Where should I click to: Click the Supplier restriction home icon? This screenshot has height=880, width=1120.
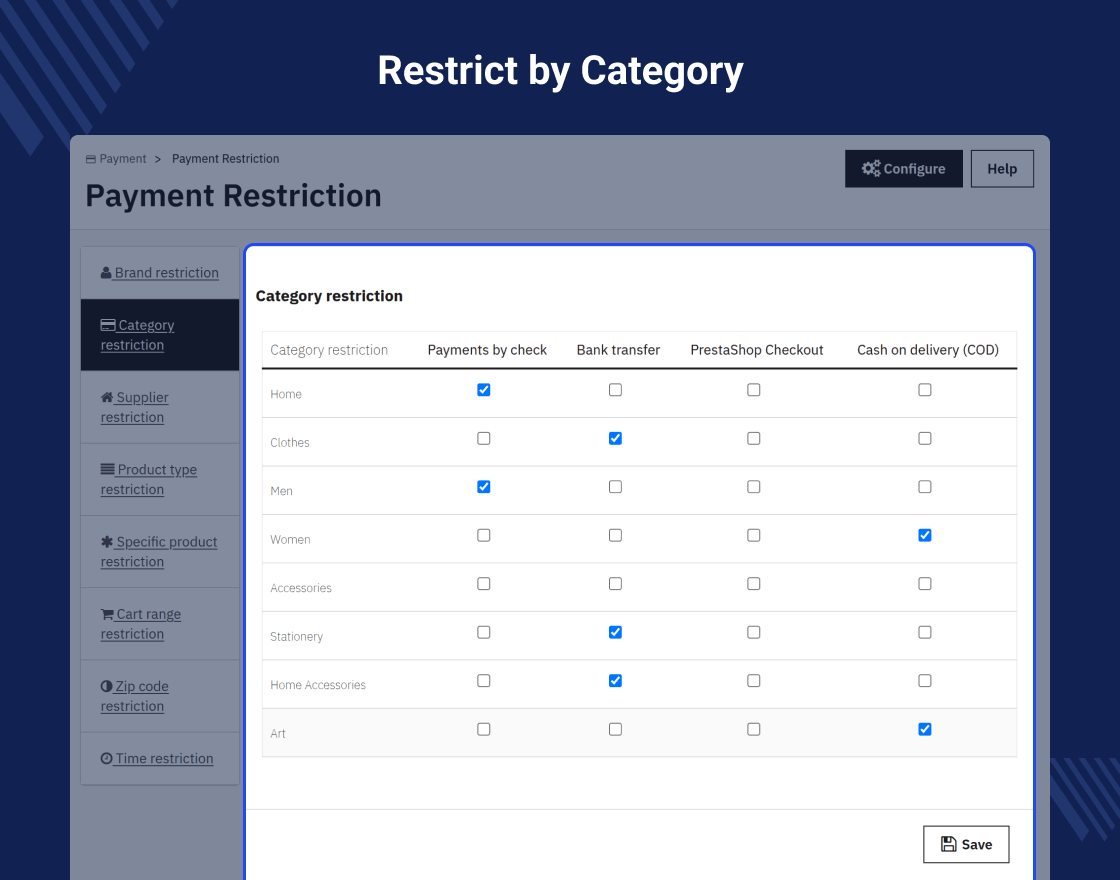pyautogui.click(x=107, y=397)
